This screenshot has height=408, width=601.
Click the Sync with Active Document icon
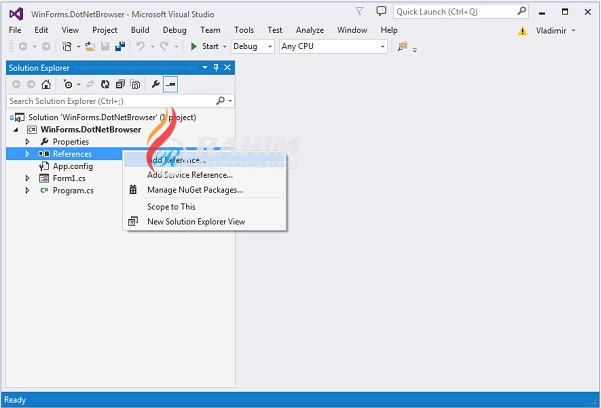(90, 84)
